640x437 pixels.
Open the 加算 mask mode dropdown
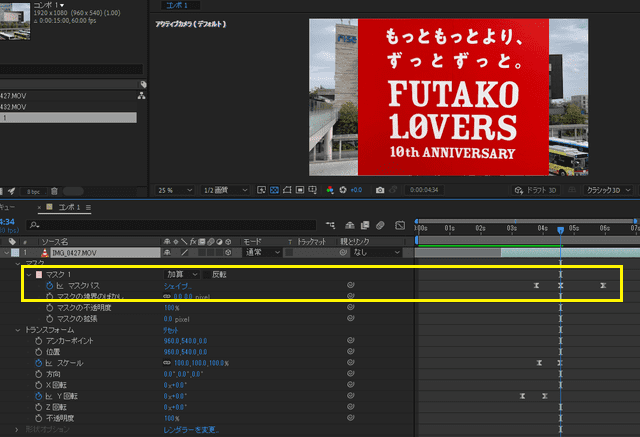(x=182, y=275)
